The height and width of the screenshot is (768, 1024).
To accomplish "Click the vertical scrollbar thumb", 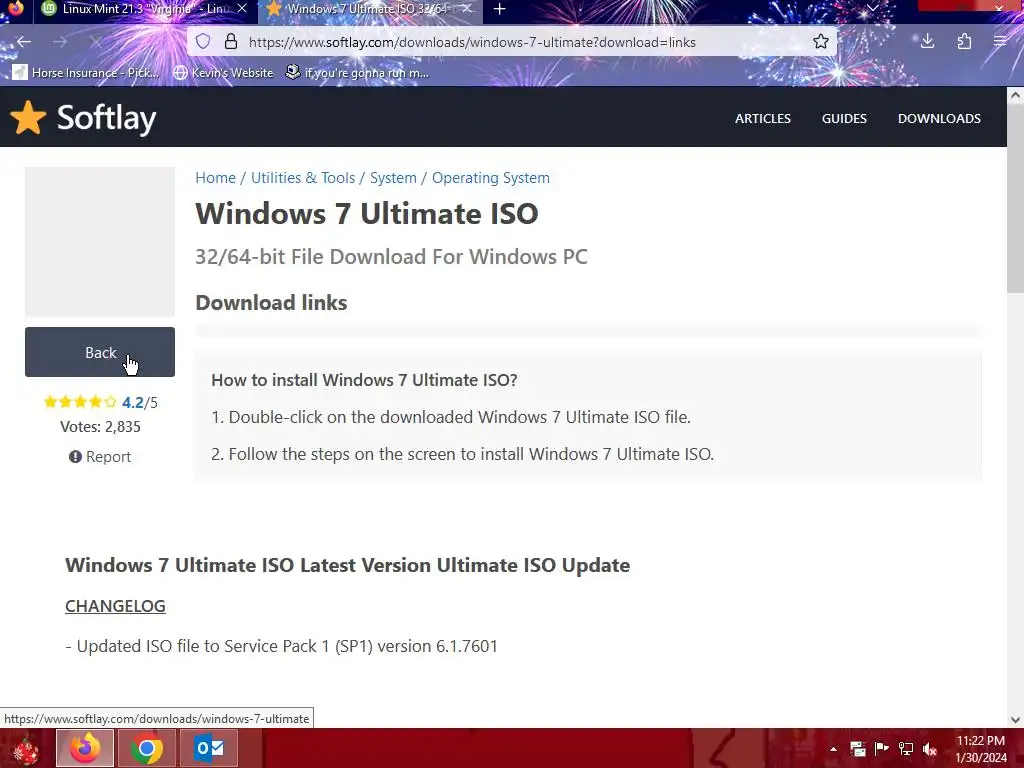I will (x=1015, y=198).
